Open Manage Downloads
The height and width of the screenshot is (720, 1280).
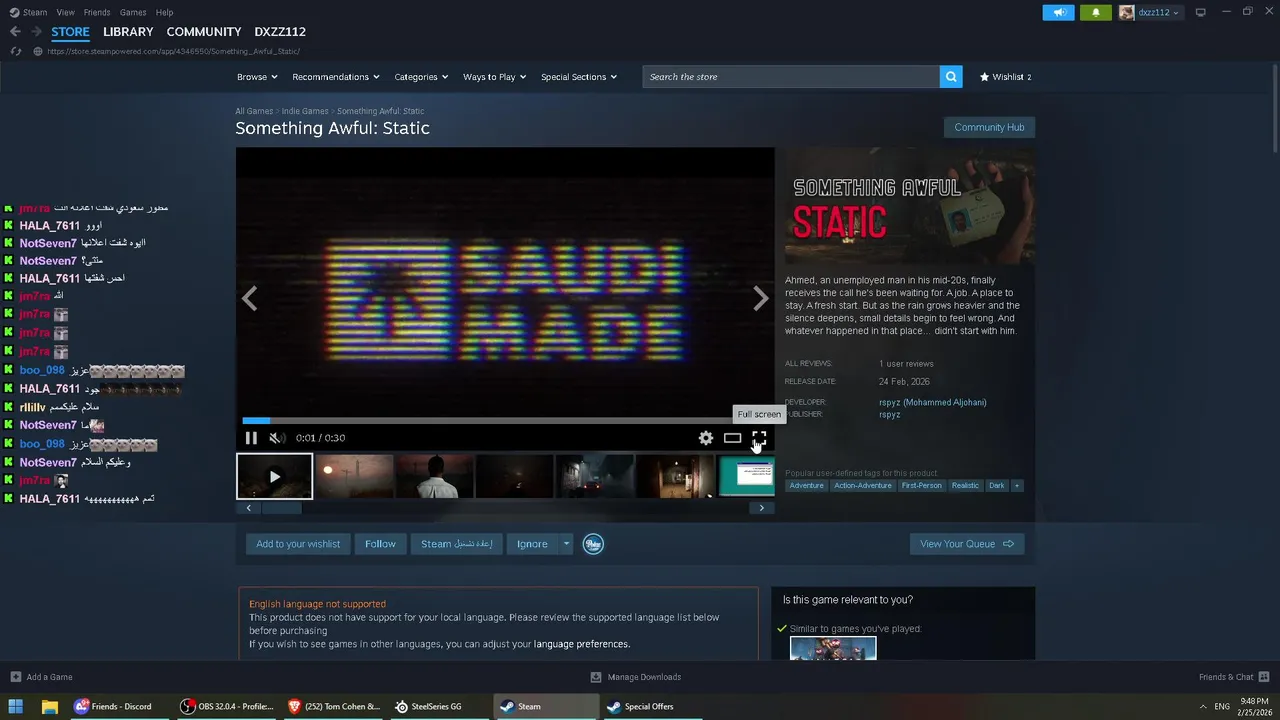click(x=636, y=677)
